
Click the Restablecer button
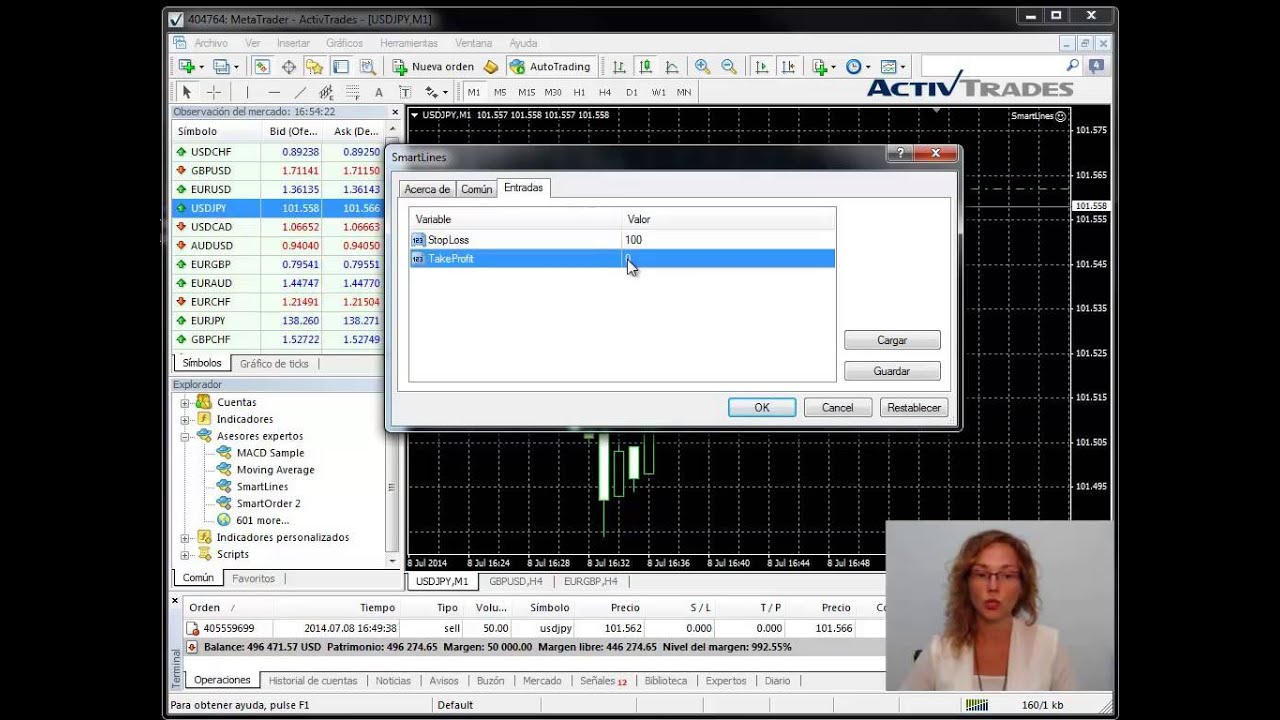click(914, 407)
